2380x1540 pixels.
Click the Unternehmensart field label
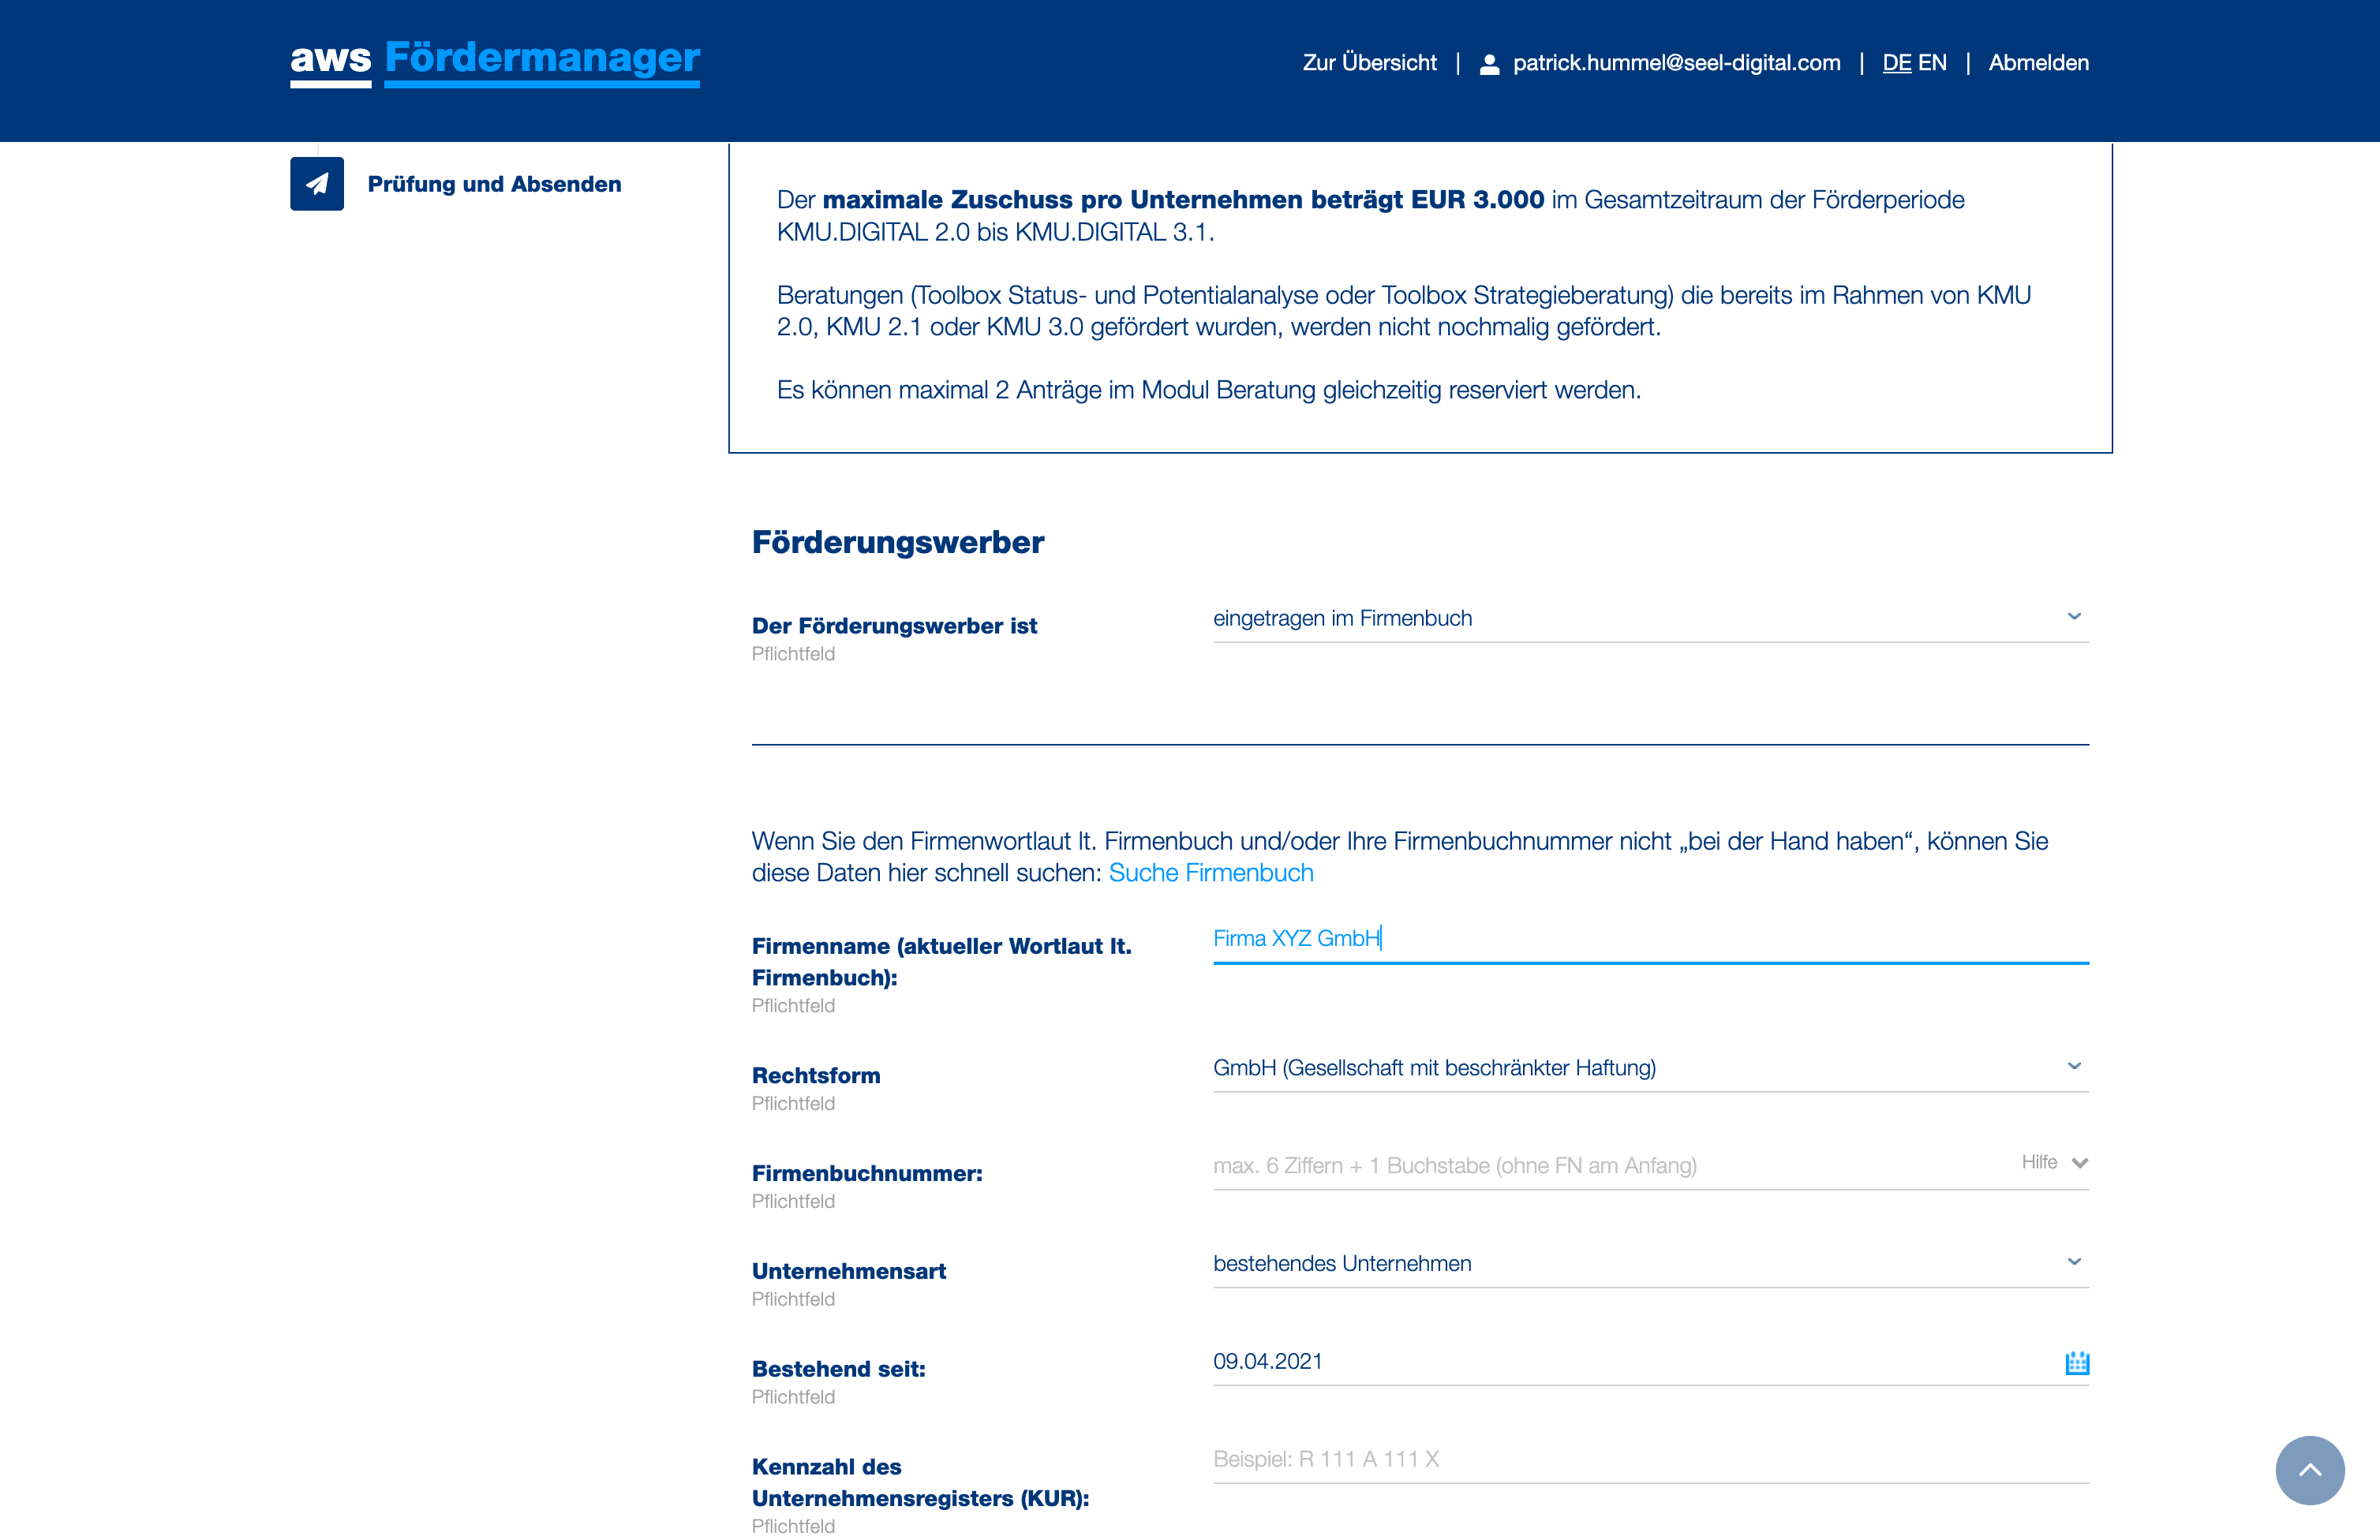[x=848, y=1271]
